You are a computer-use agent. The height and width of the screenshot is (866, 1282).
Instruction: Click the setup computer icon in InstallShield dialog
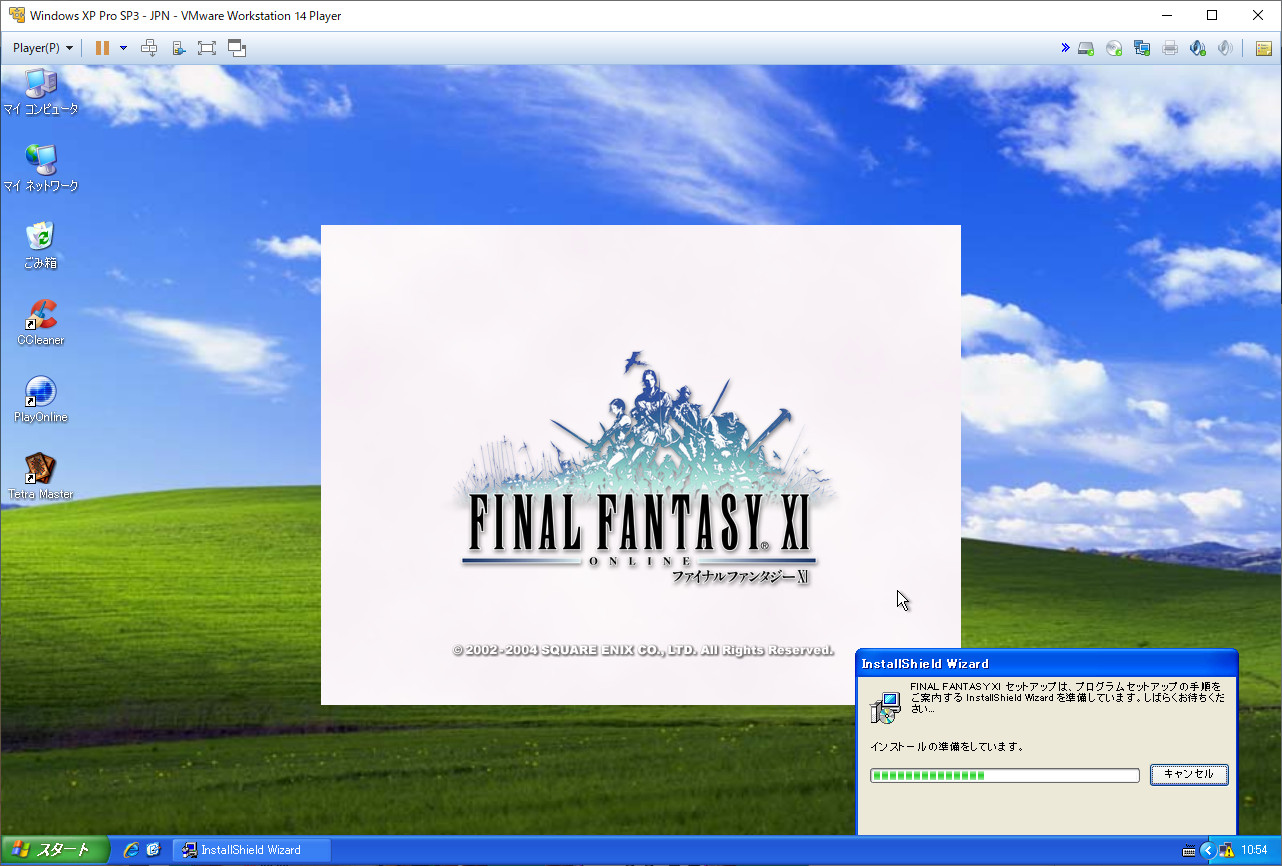885,707
